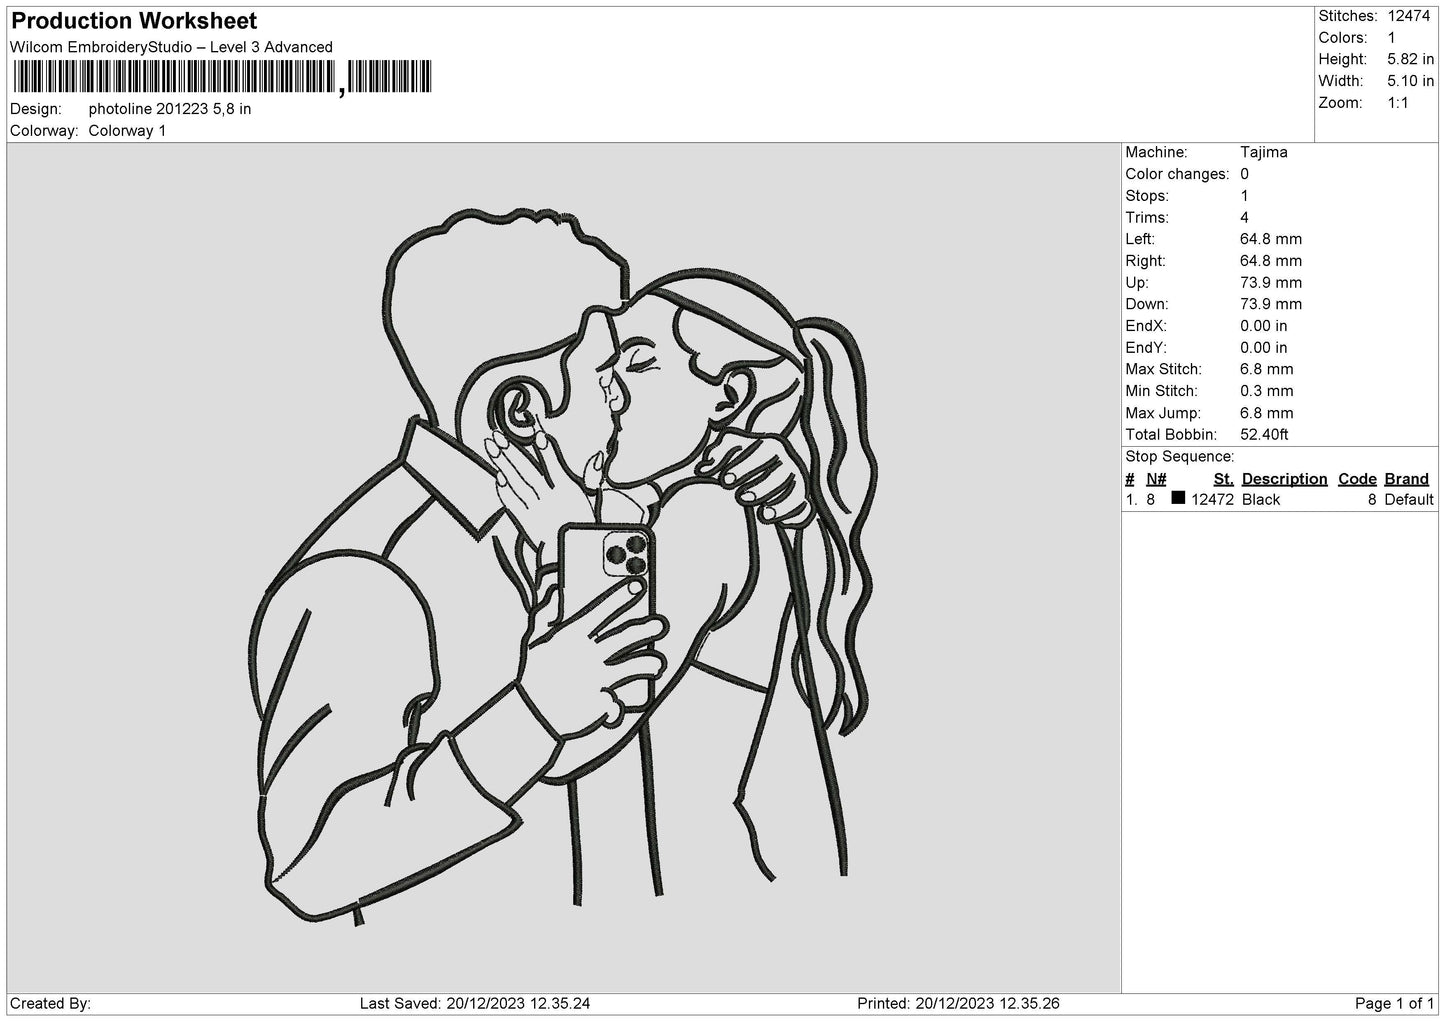Click the Description column header
1445x1021 pixels.
(1284, 479)
